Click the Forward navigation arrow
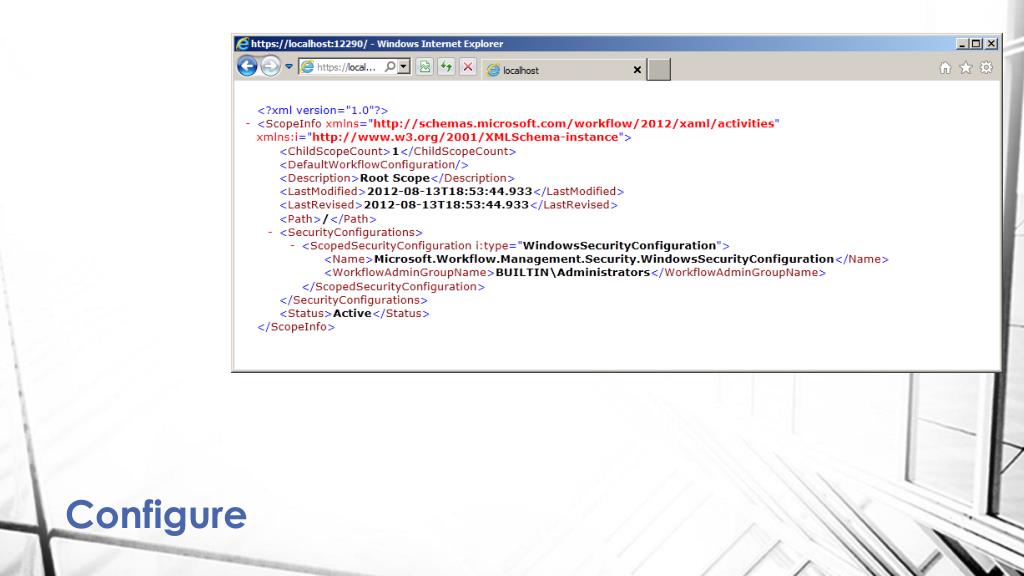Image resolution: width=1024 pixels, height=576 pixels. (270, 66)
